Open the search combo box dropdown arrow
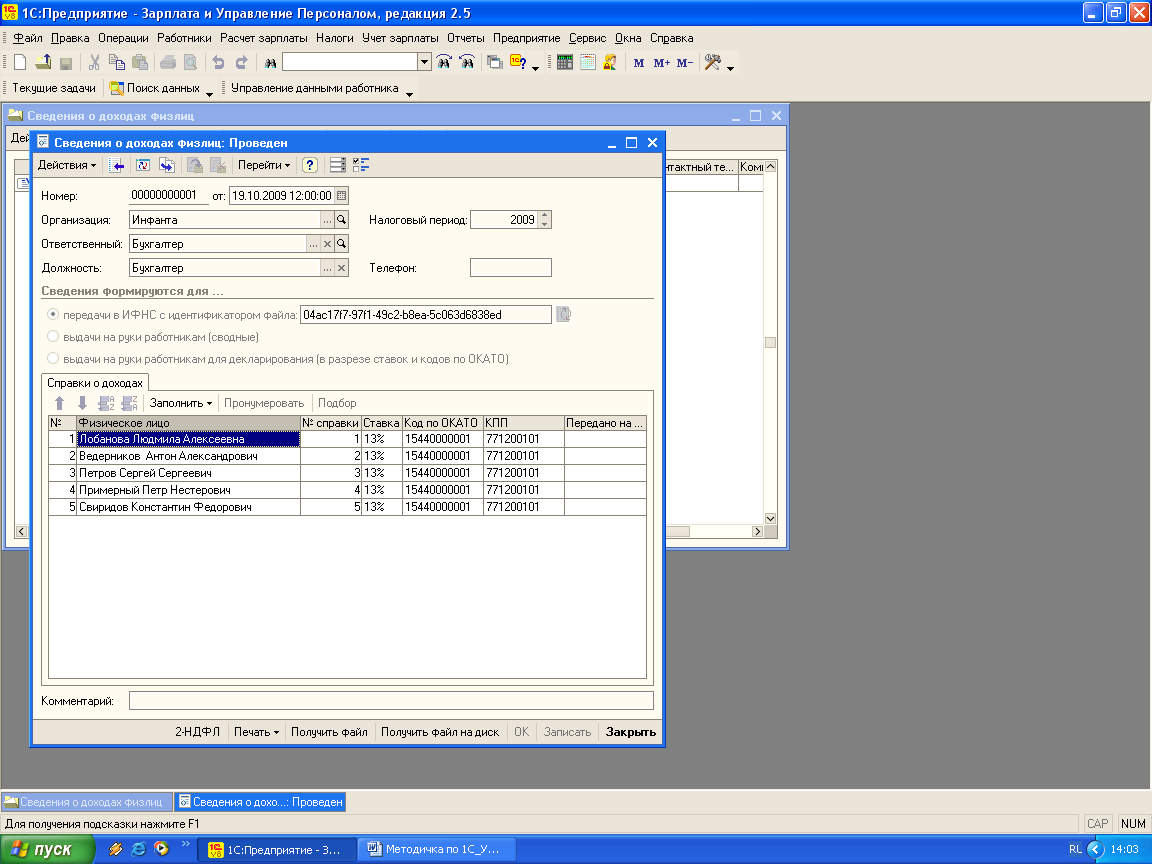 point(424,62)
